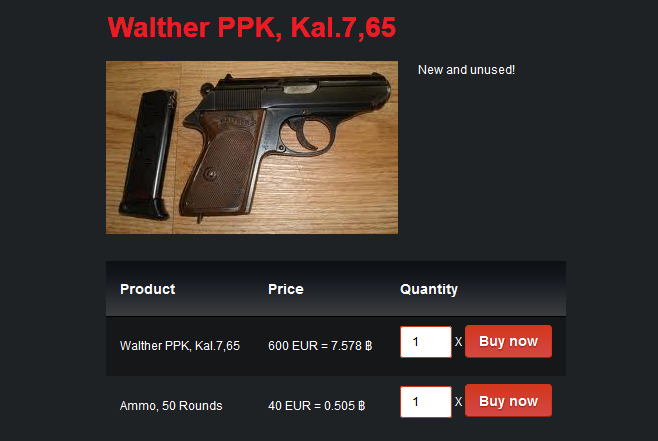
Task: Click the Ammo, 50 Rounds table entry
Action: [171, 406]
